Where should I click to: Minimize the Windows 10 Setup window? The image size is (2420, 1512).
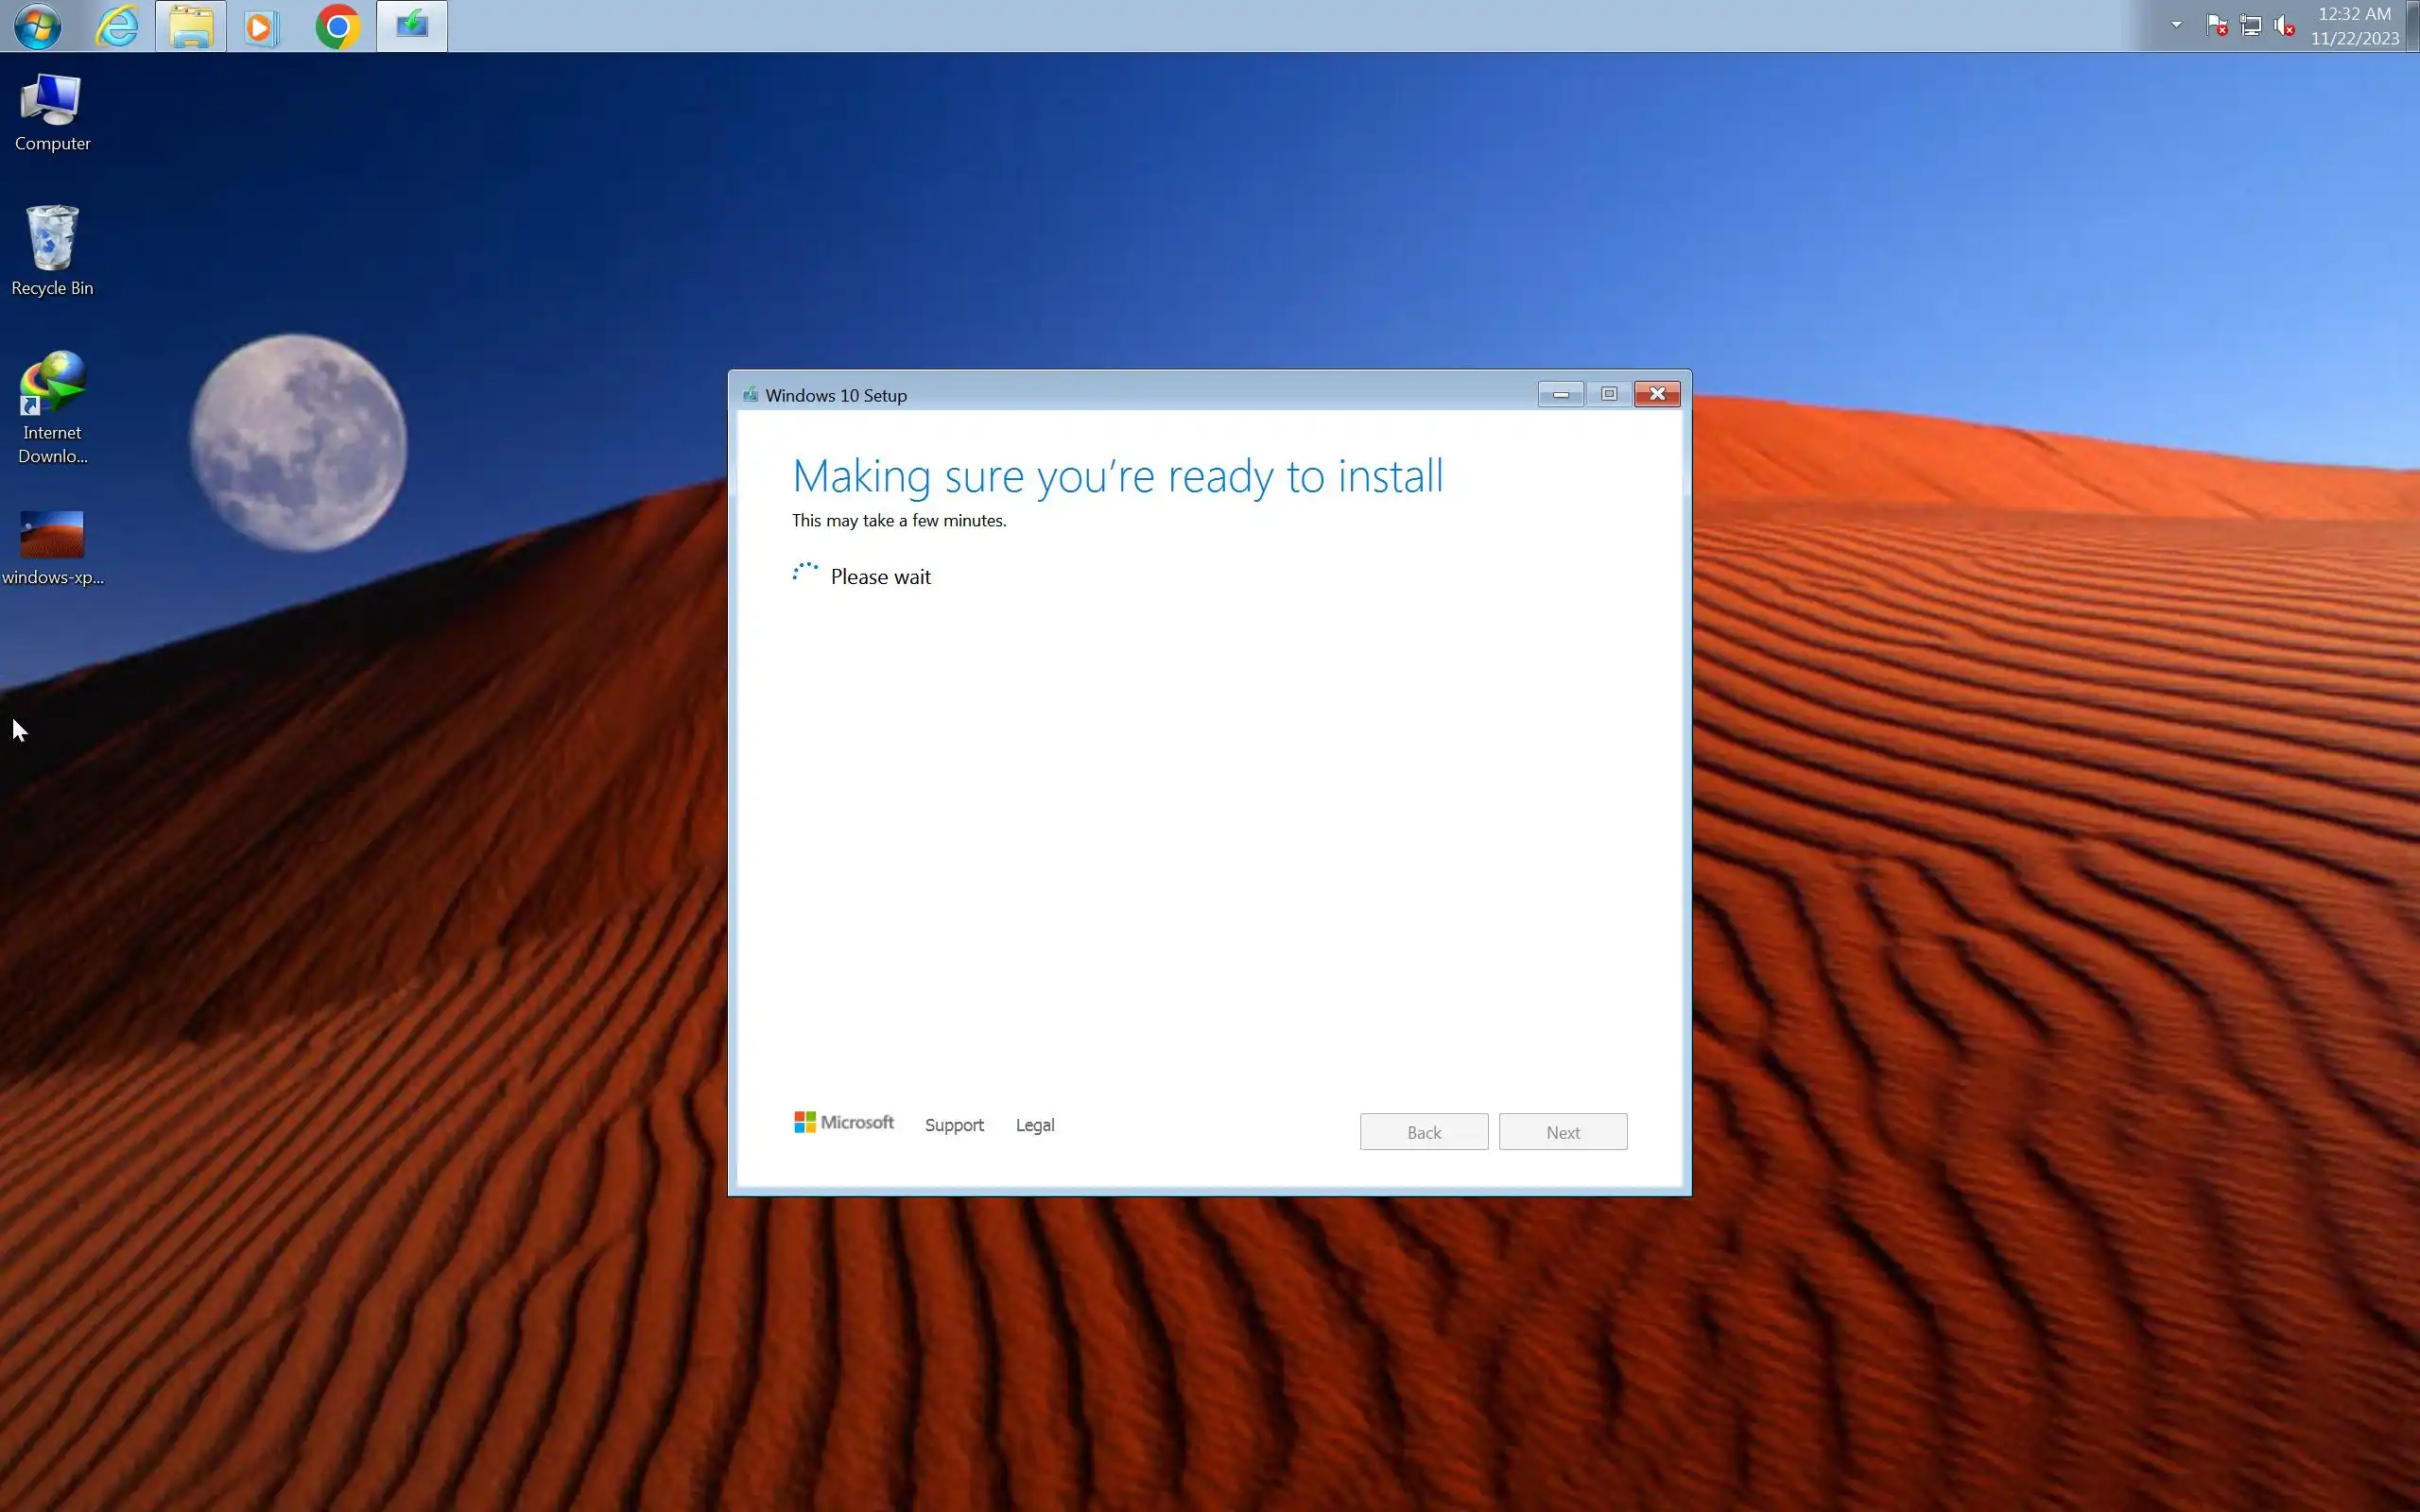(x=1560, y=394)
